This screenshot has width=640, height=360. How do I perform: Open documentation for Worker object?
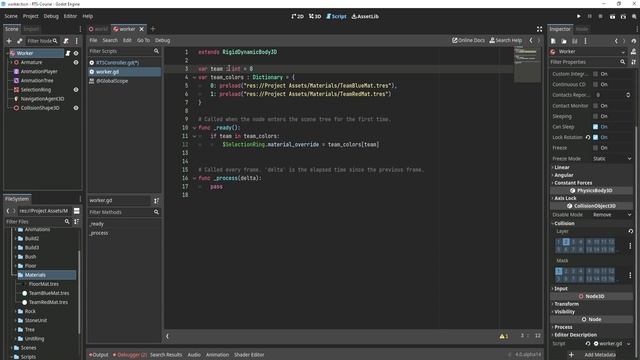633,51
